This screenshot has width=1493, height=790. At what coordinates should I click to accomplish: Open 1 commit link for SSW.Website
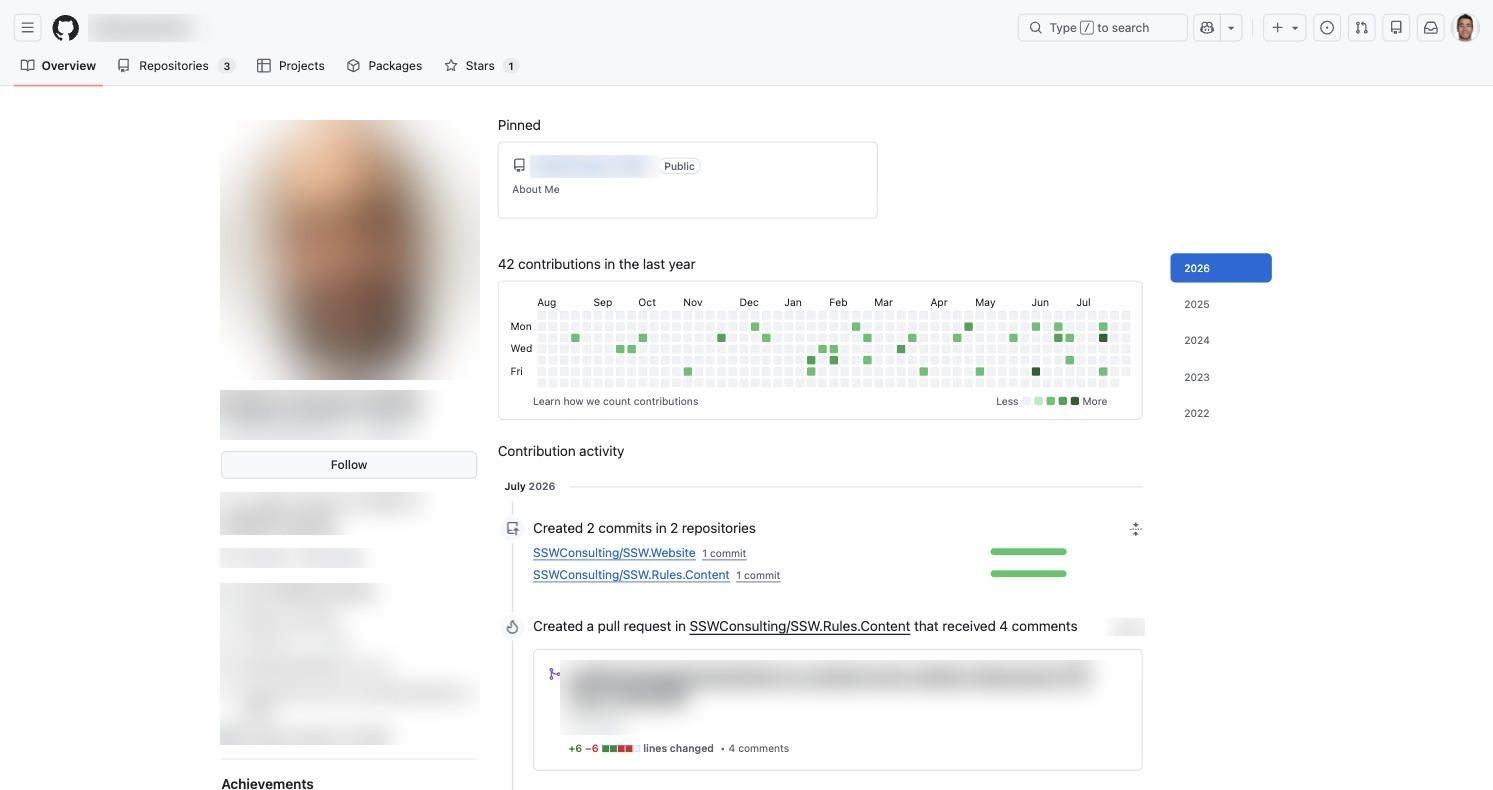click(724, 553)
